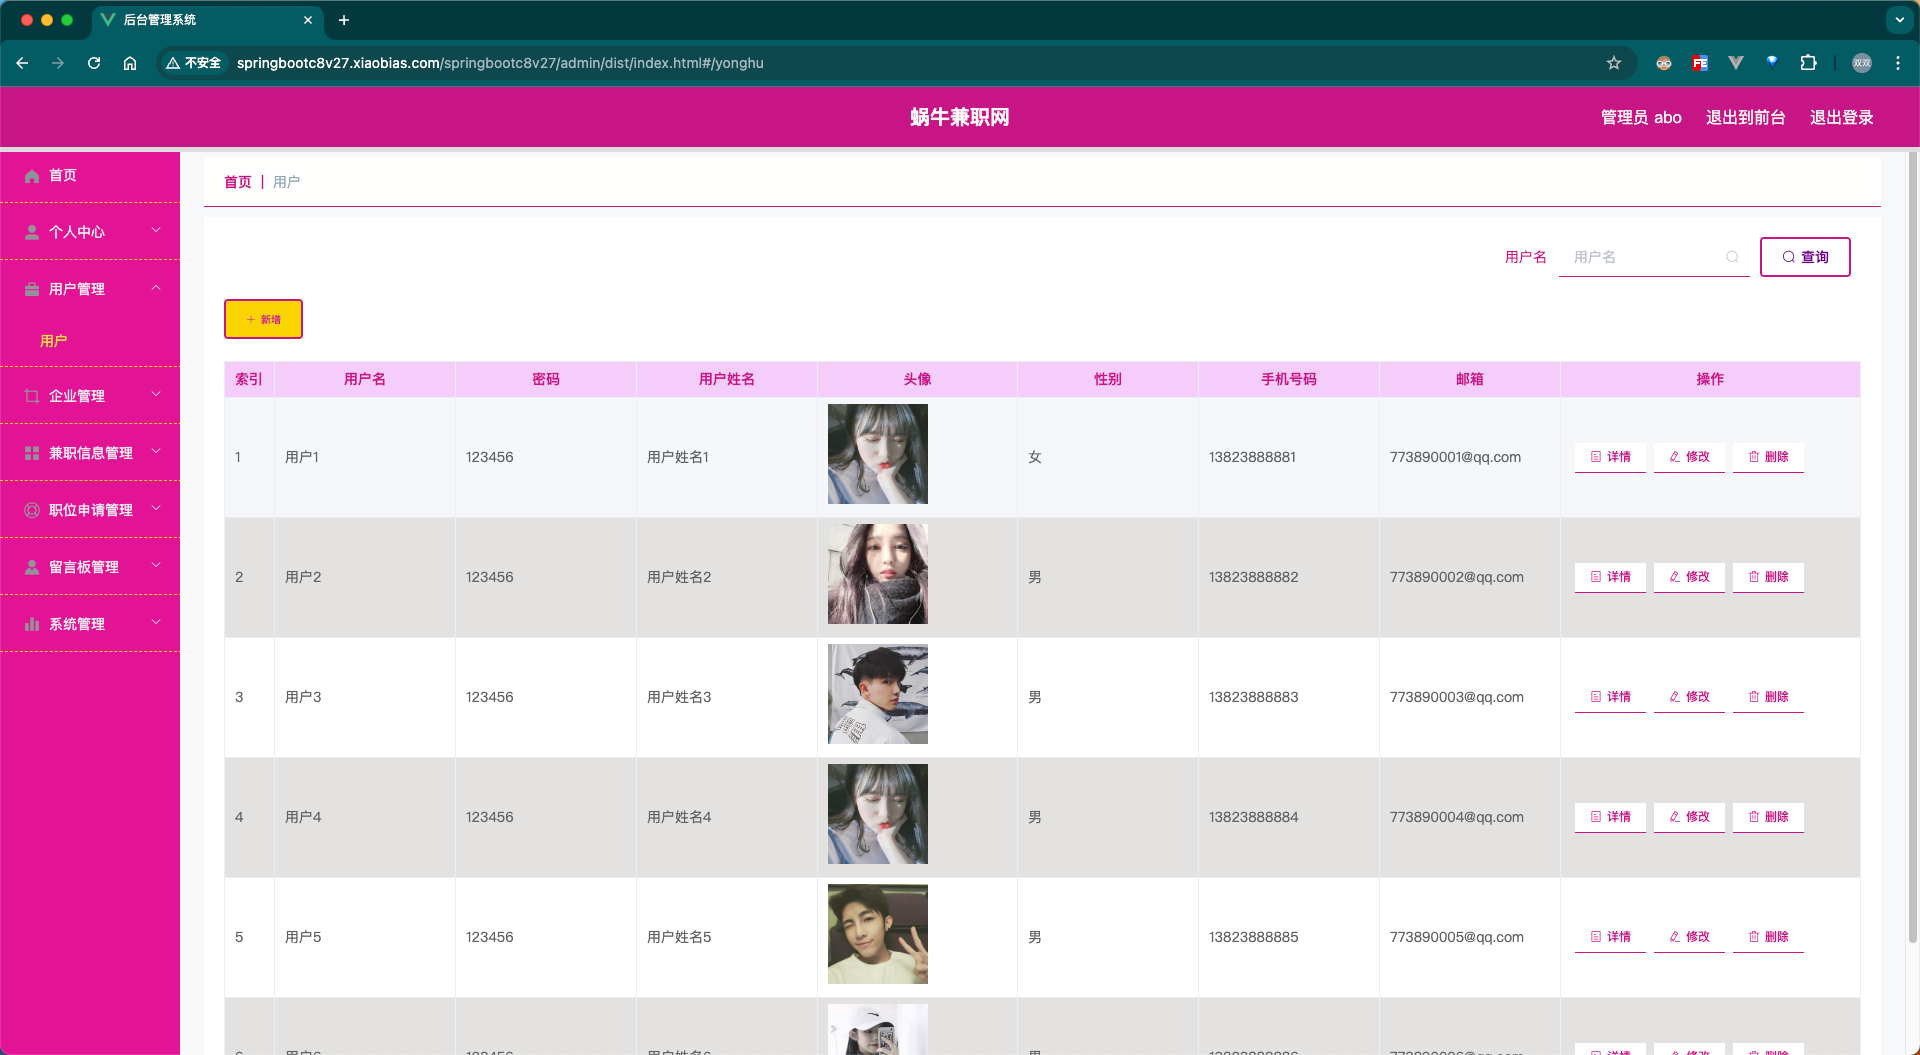Screen dimensions: 1920x1055
Task: Go to 首页 in the sidebar
Action: [x=90, y=175]
